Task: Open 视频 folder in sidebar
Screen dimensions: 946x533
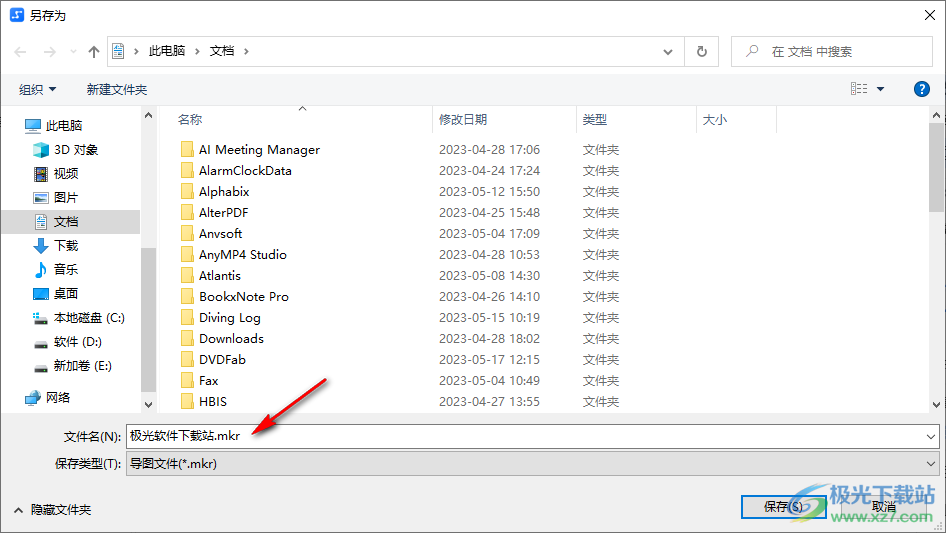Action: (x=66, y=174)
